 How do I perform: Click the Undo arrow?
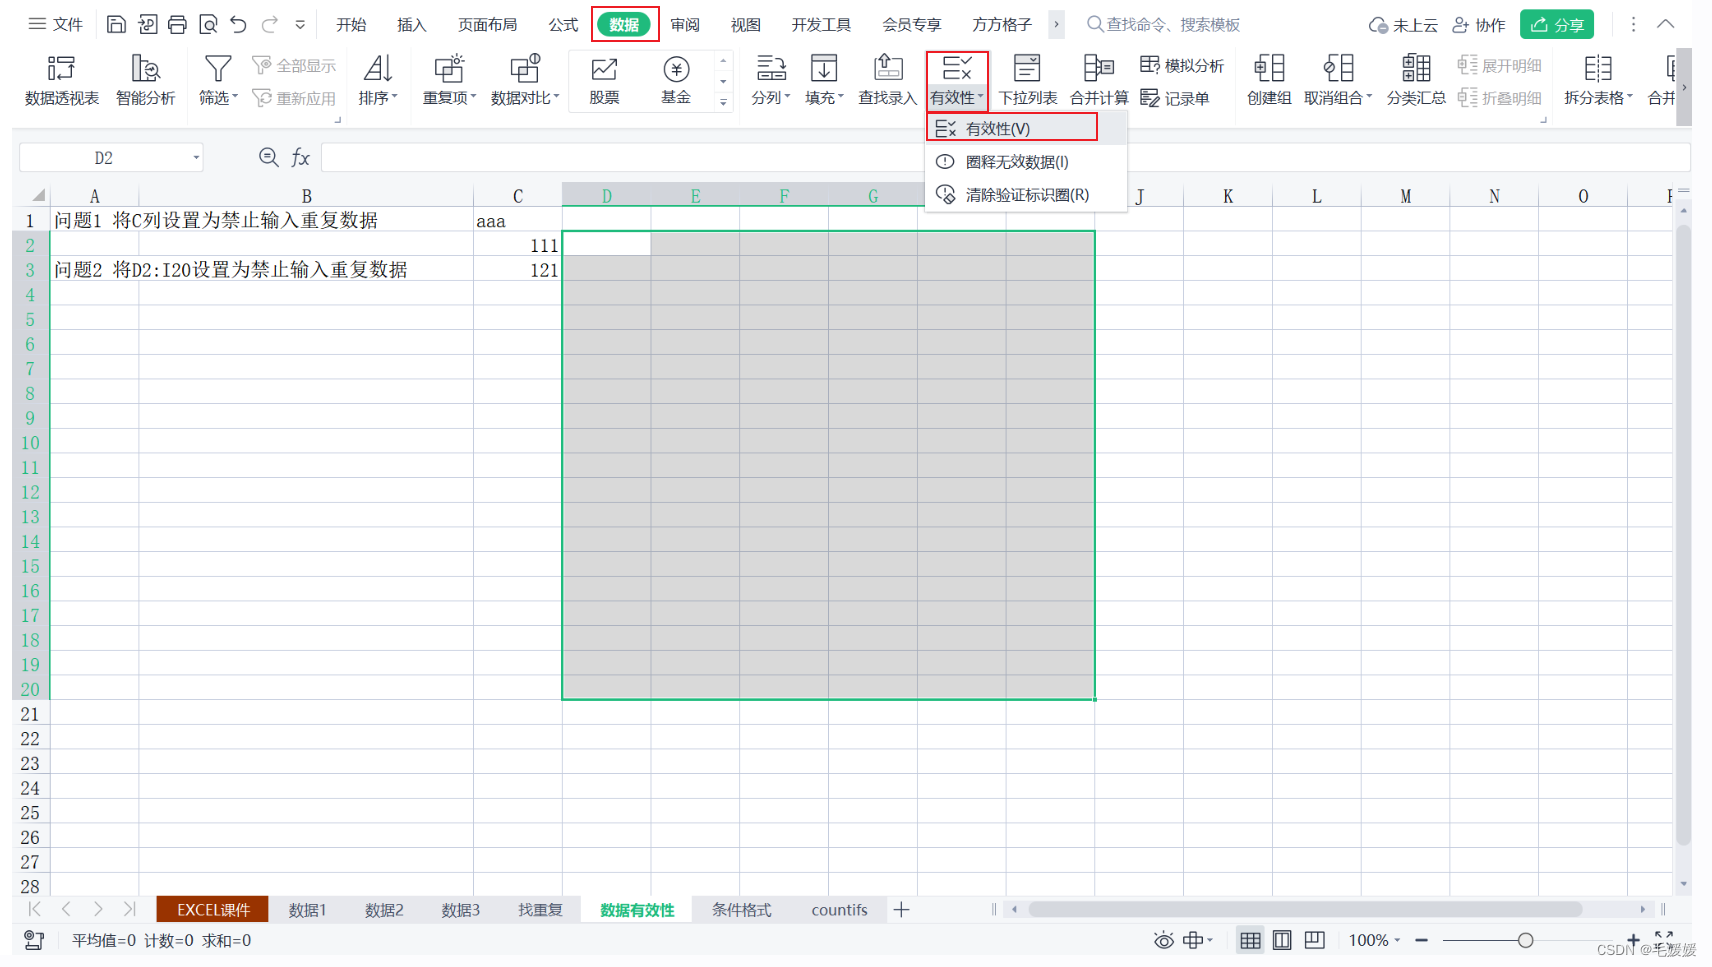[238, 24]
